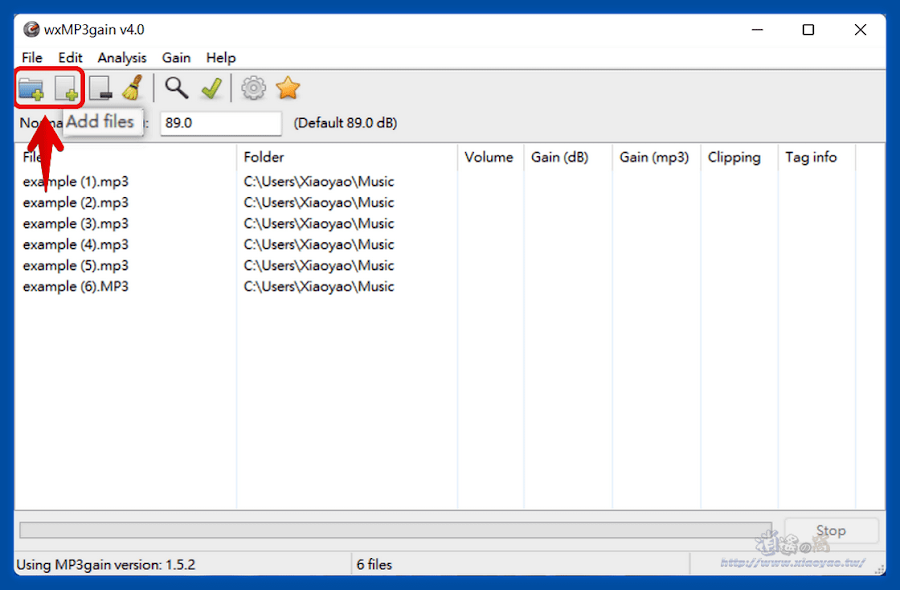Open the Edit menu
The image size is (900, 590).
[70, 58]
